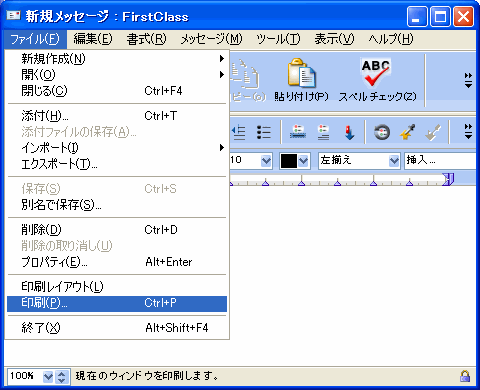The width and height of the screenshot is (480, 390).
Task: Click the bulleted list icon
Action: click(264, 132)
